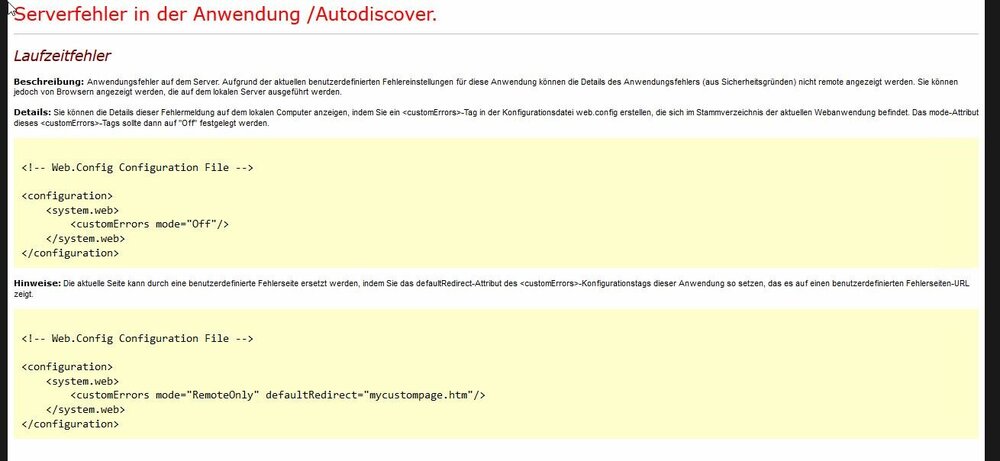The image size is (1000, 461).
Task: Click closing </system.web> tag in second code block
Action: pos(86,410)
